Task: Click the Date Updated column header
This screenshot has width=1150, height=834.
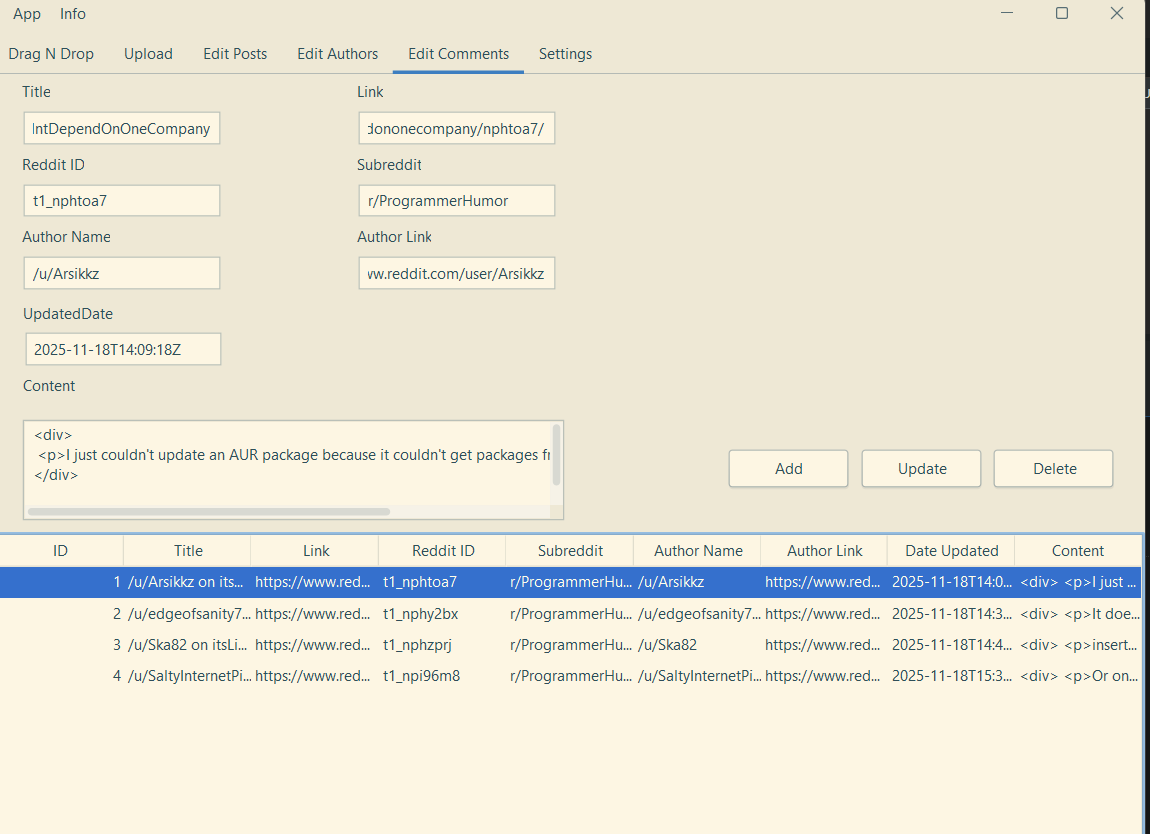Action: pyautogui.click(x=951, y=551)
